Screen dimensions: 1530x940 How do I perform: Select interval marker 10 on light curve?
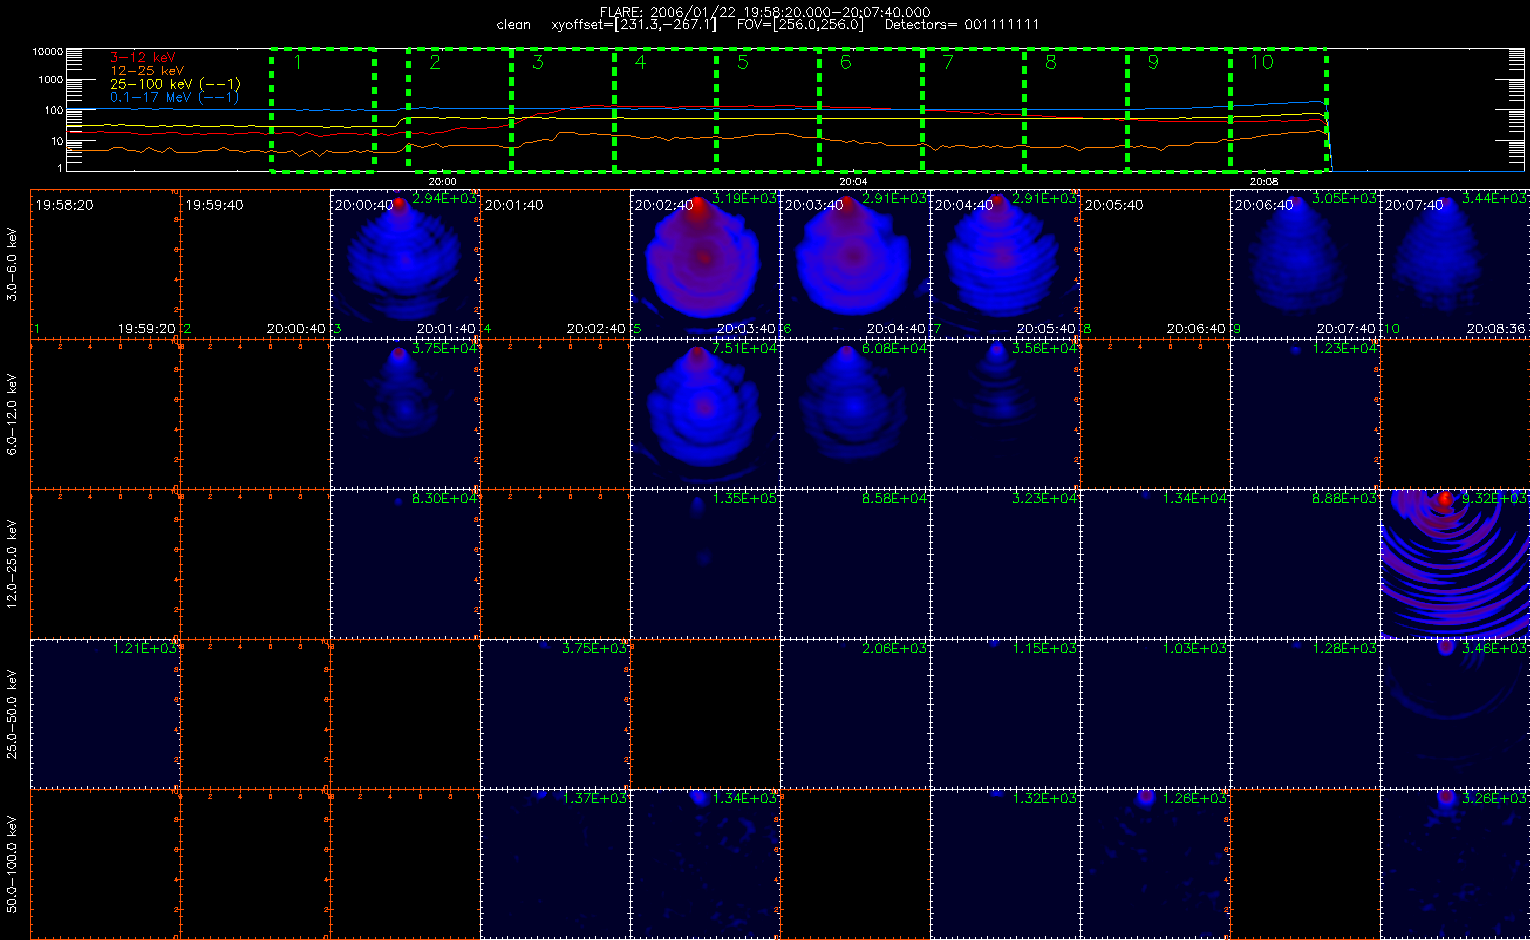click(x=1263, y=63)
